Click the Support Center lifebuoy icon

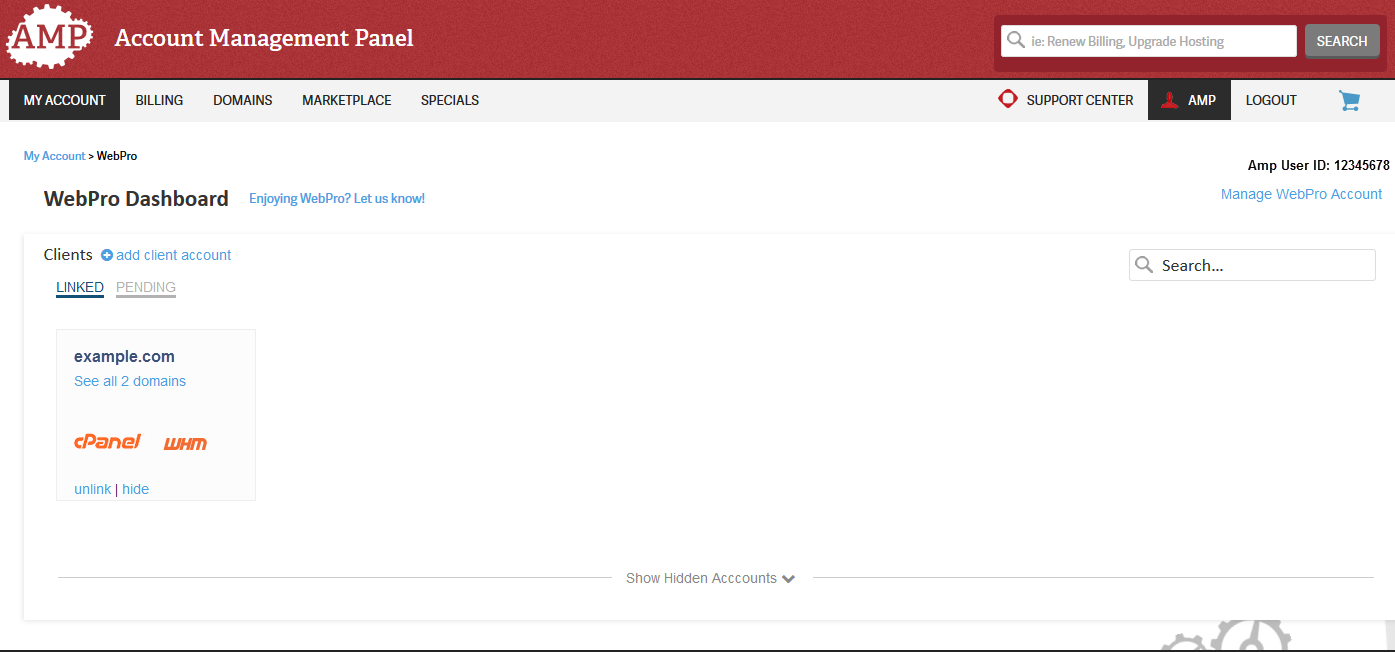1008,99
